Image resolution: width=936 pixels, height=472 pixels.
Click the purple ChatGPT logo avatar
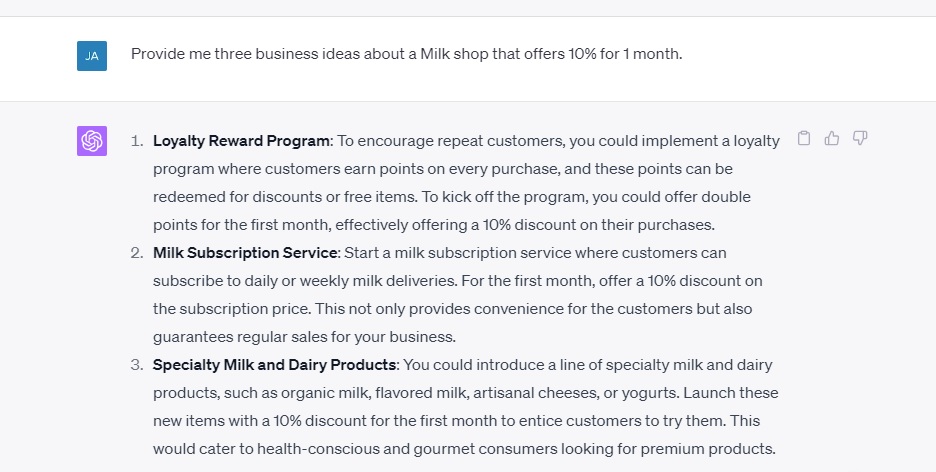tap(92, 141)
